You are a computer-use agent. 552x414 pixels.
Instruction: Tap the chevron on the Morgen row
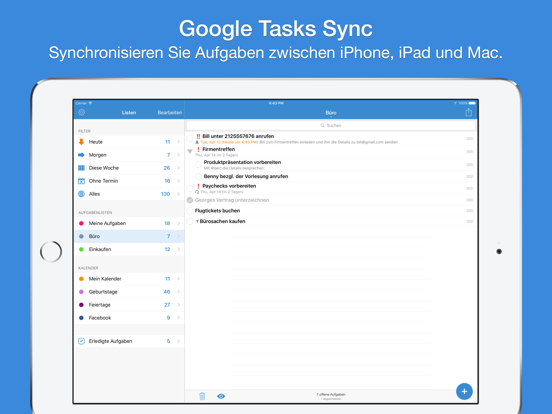pos(178,155)
